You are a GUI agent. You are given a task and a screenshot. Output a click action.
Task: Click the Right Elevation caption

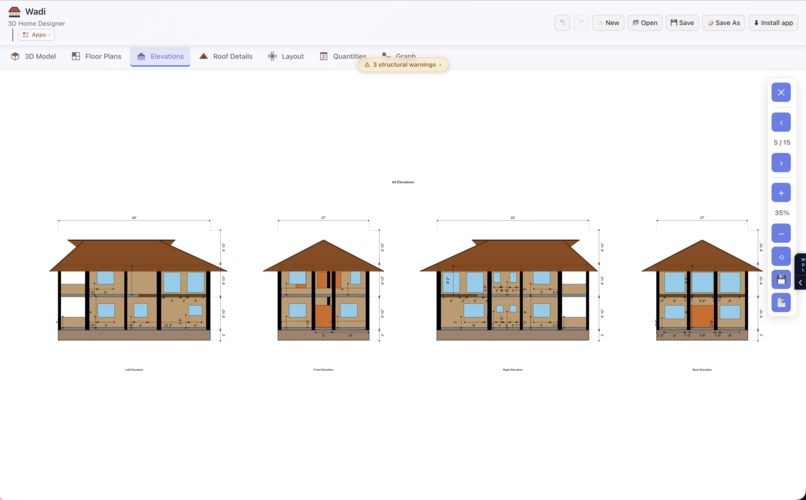click(512, 370)
